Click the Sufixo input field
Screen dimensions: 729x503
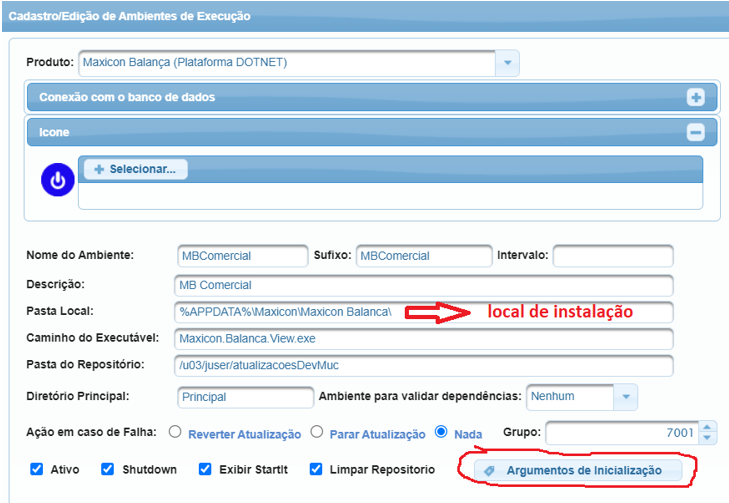pyautogui.click(x=424, y=256)
